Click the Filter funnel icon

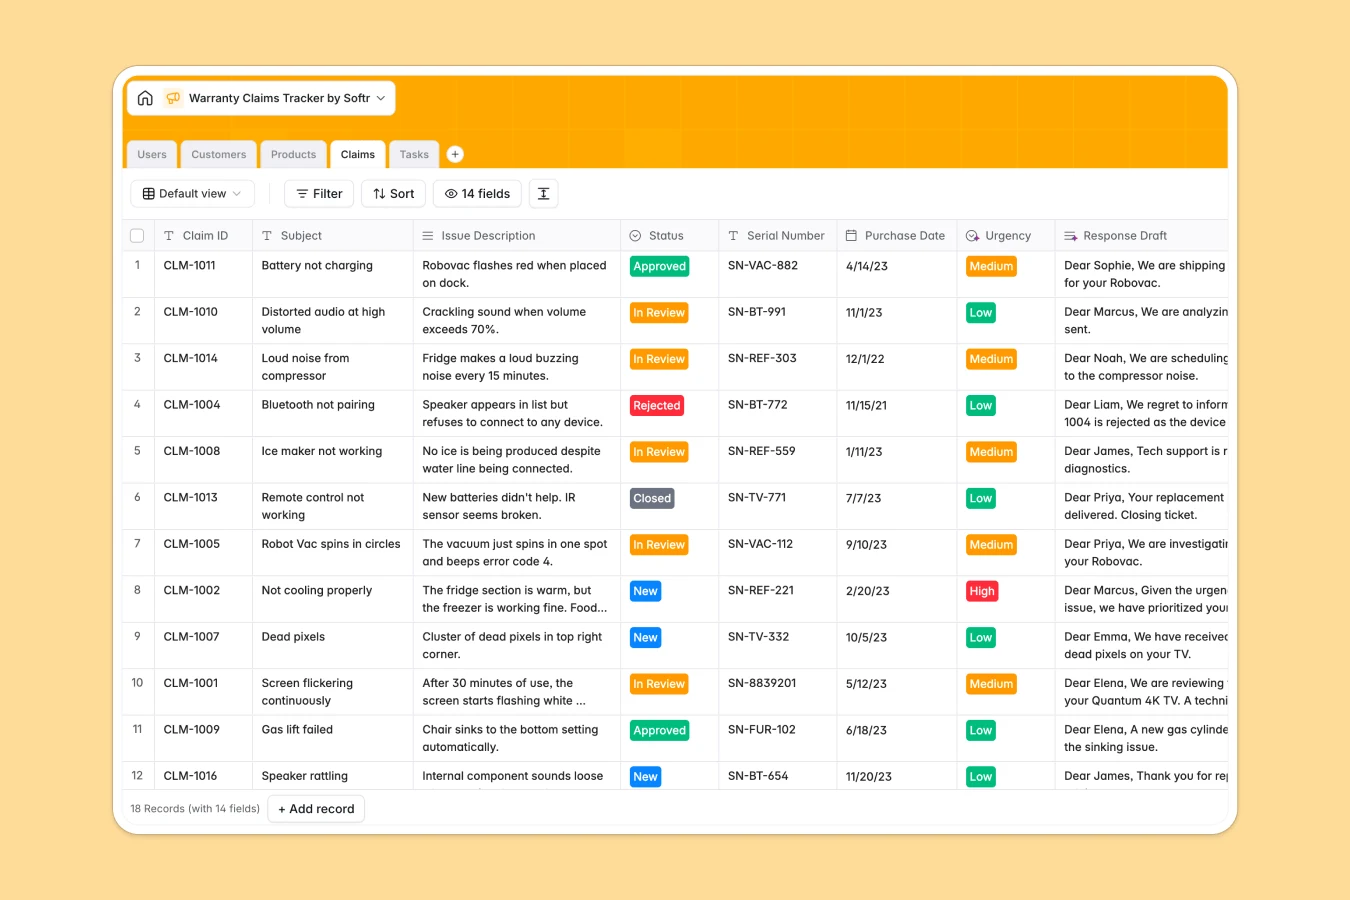305,193
